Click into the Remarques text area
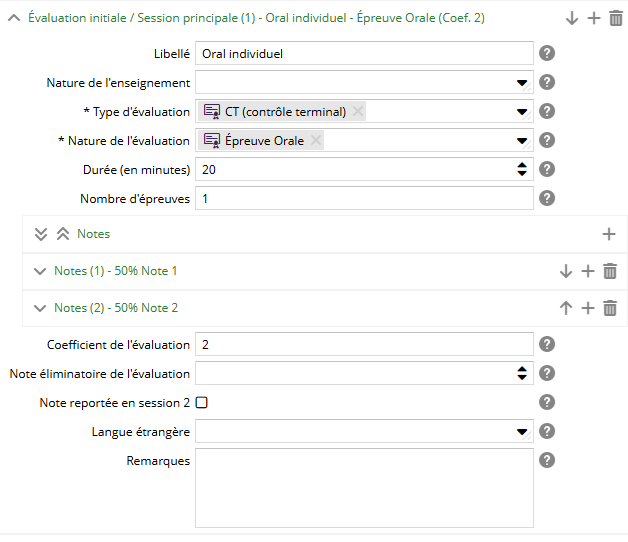The height and width of the screenshot is (542, 628). pos(364,487)
